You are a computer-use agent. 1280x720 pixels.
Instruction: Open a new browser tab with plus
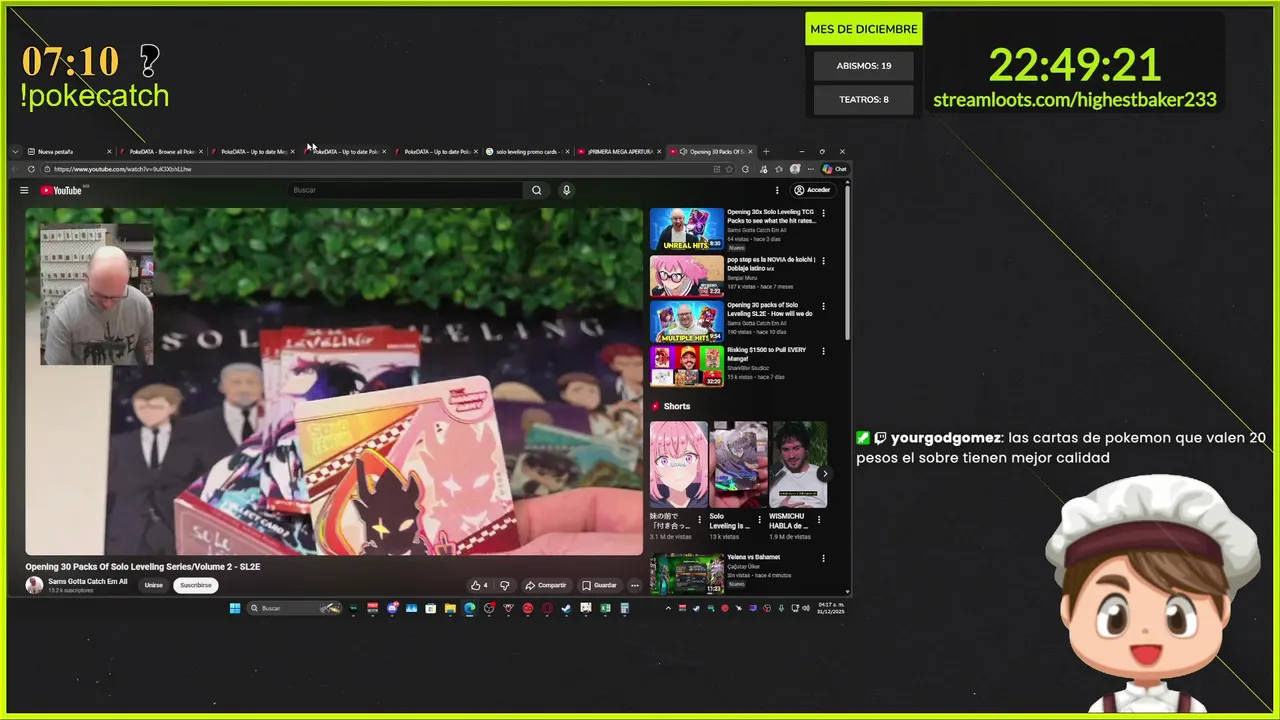(766, 152)
